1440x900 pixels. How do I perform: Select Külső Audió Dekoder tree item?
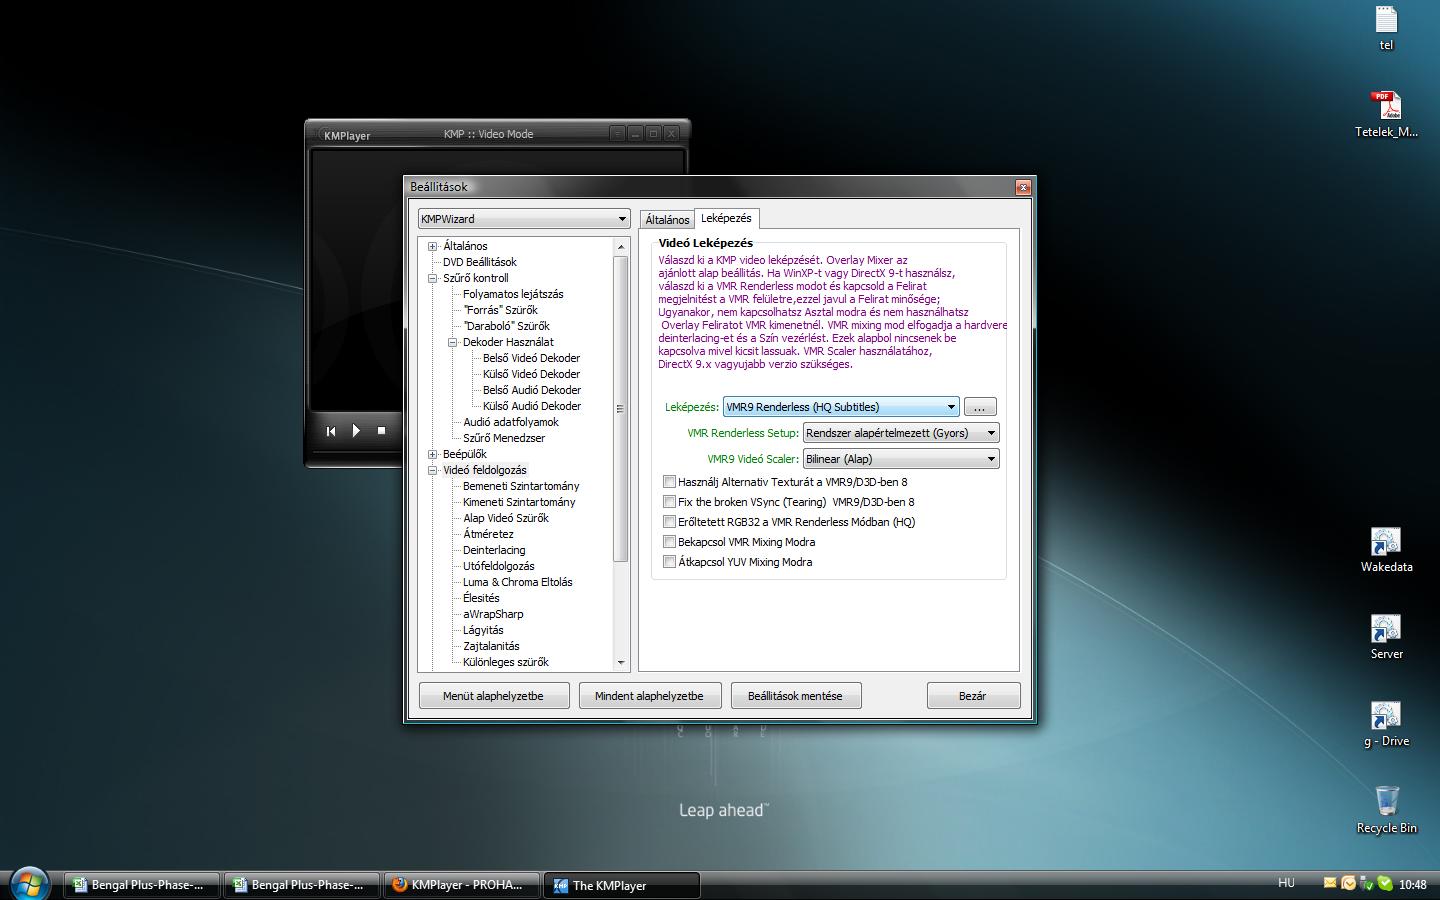532,406
